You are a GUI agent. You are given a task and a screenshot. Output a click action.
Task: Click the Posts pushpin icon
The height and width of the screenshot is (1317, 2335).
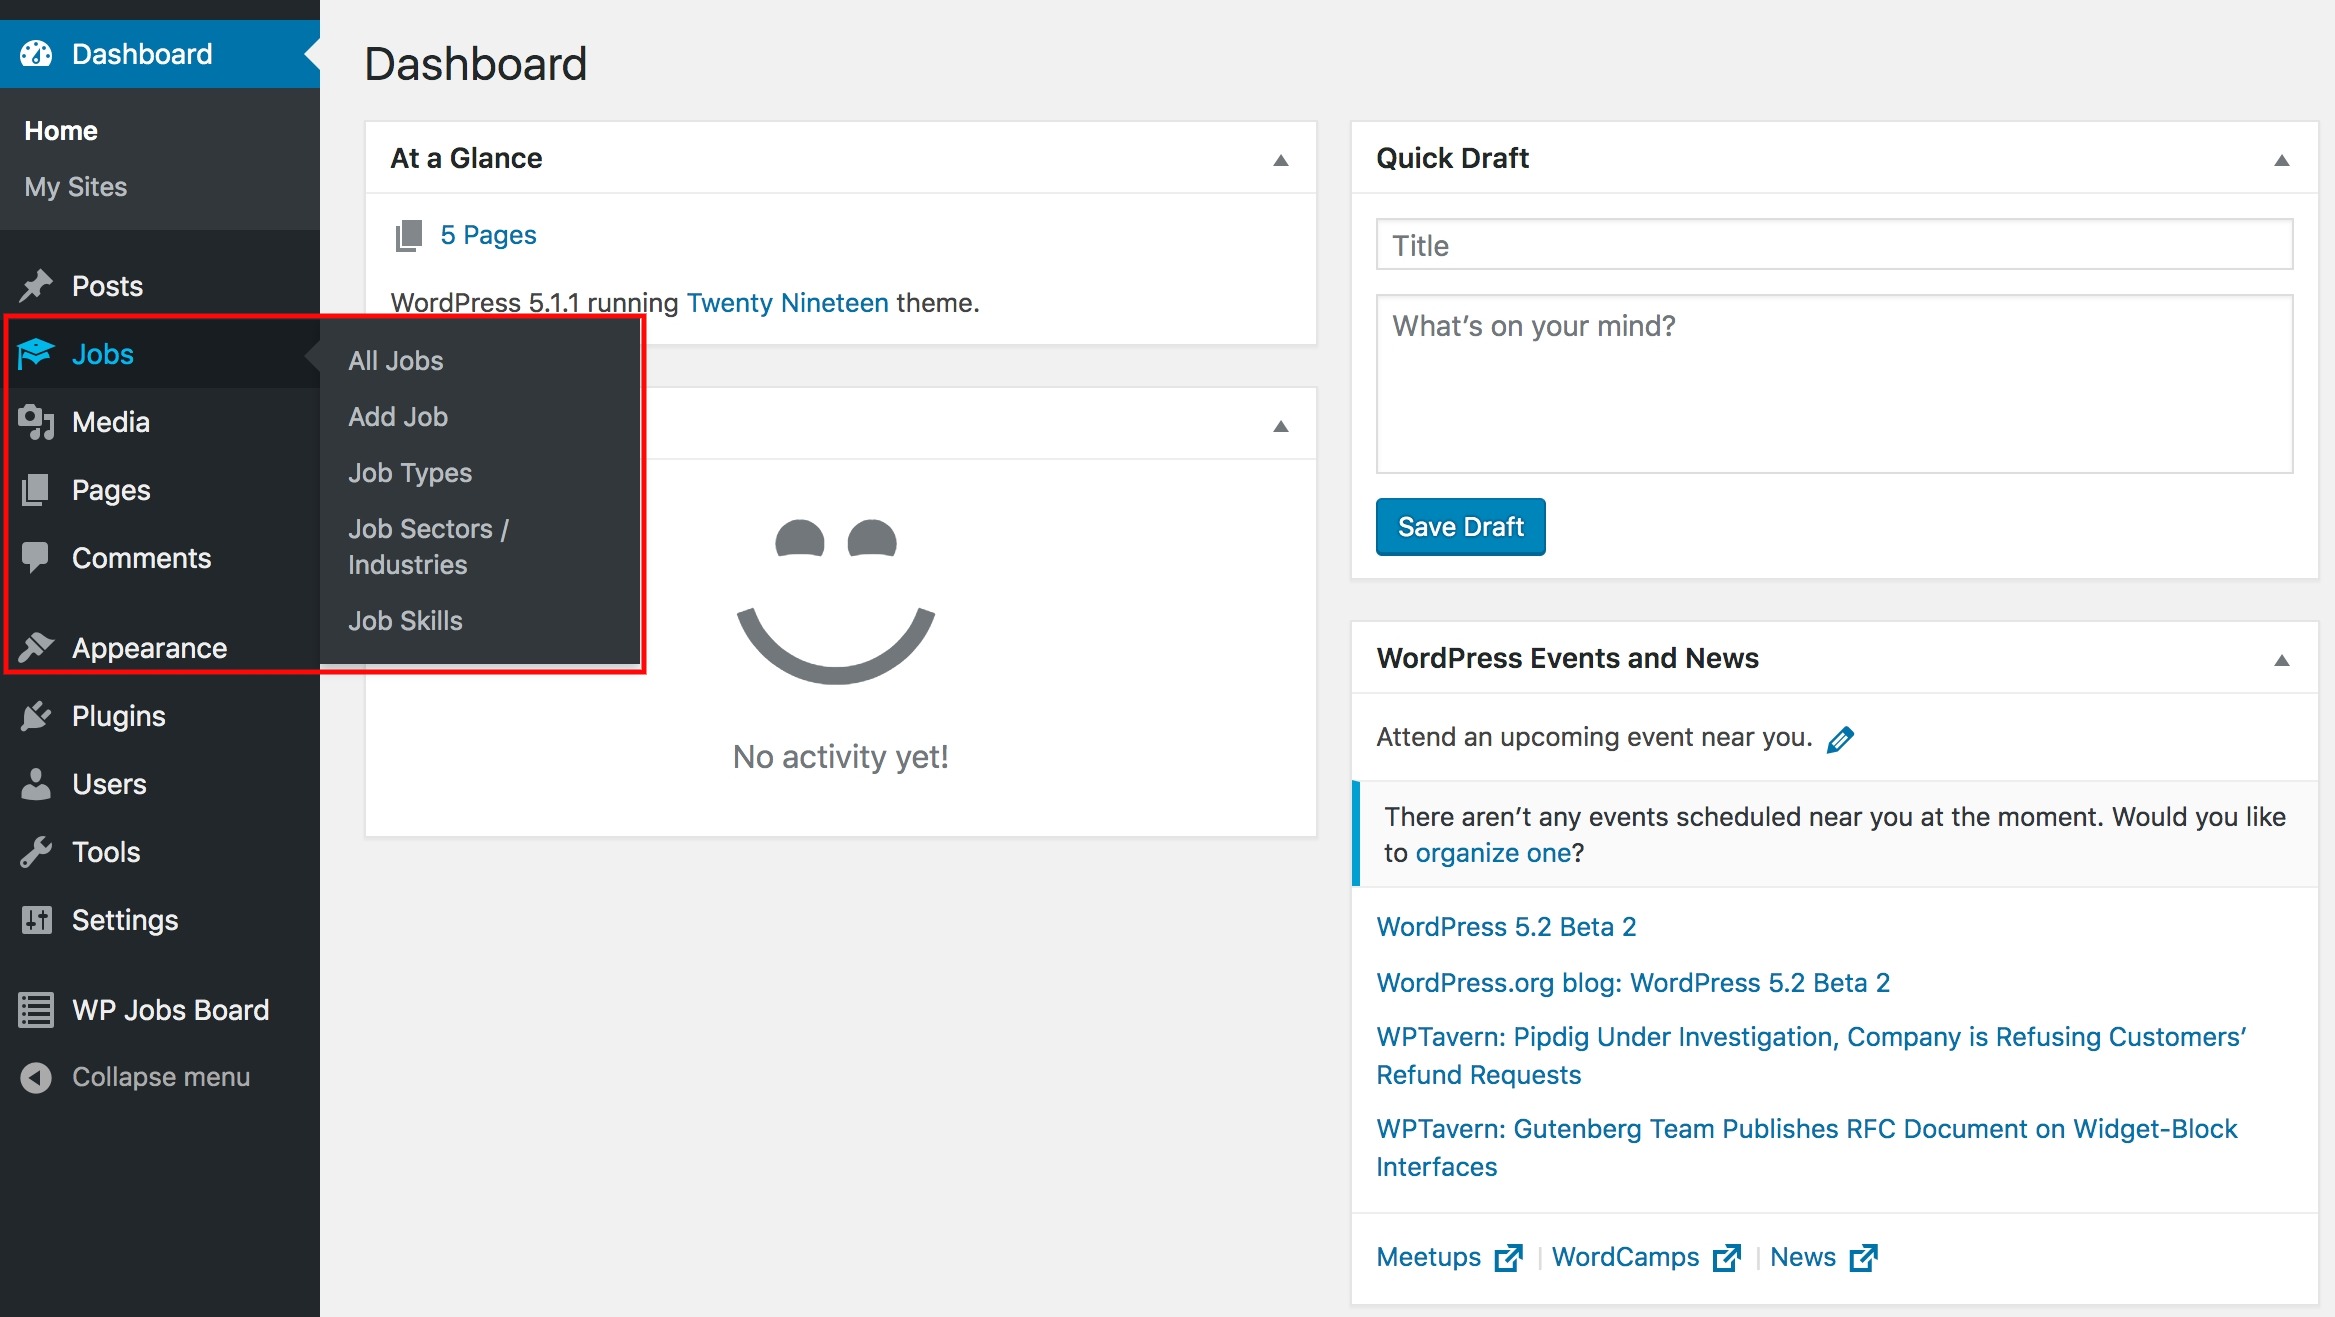point(36,286)
